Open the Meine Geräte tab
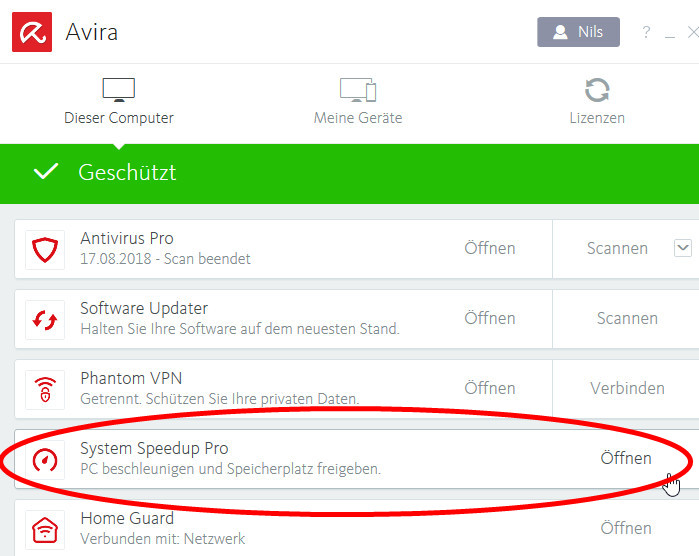This screenshot has height=556, width=699. click(358, 103)
